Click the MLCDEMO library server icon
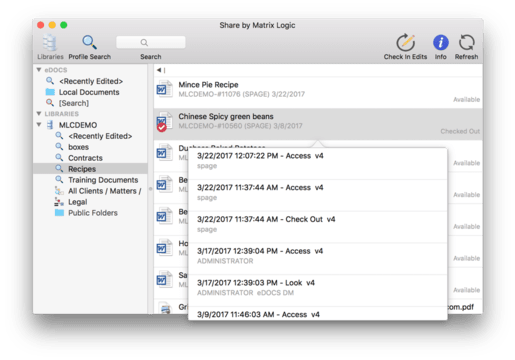Screen dimensions: 515x360 (50, 125)
